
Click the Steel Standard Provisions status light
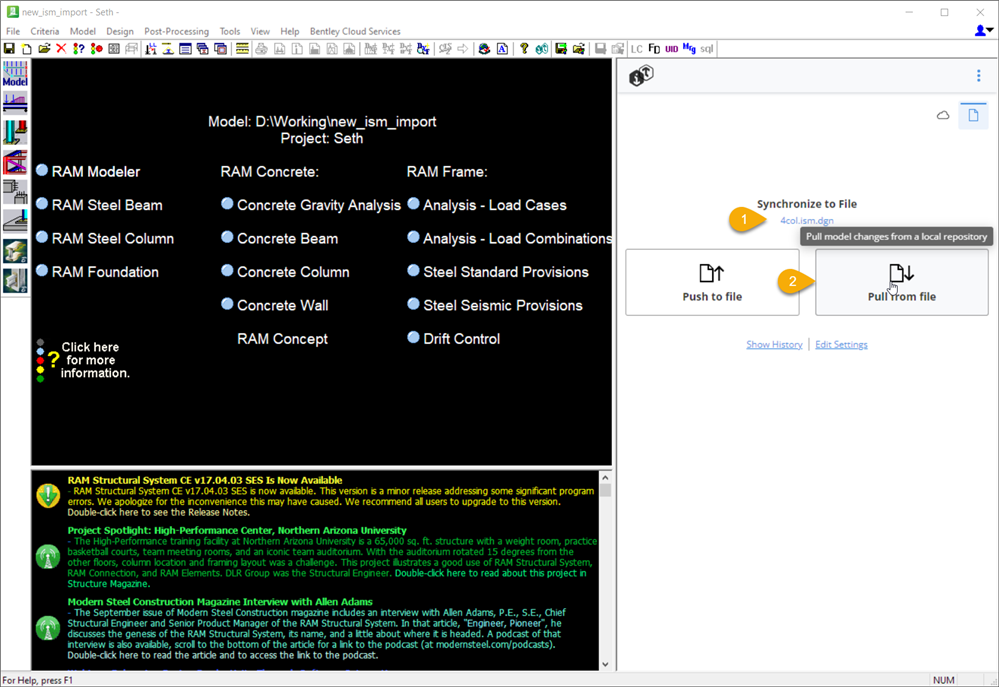tap(413, 271)
